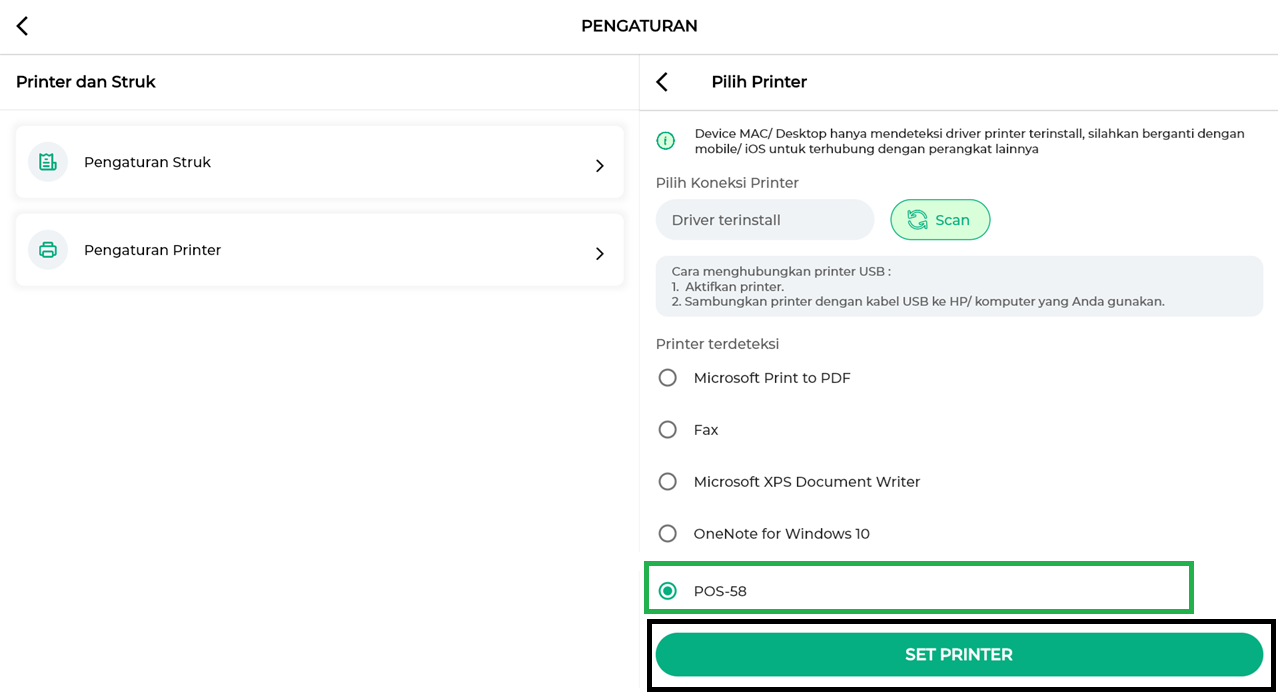Screen dimensions: 1278x700
Task: Click the USB printer connection instructions box
Action: point(958,286)
